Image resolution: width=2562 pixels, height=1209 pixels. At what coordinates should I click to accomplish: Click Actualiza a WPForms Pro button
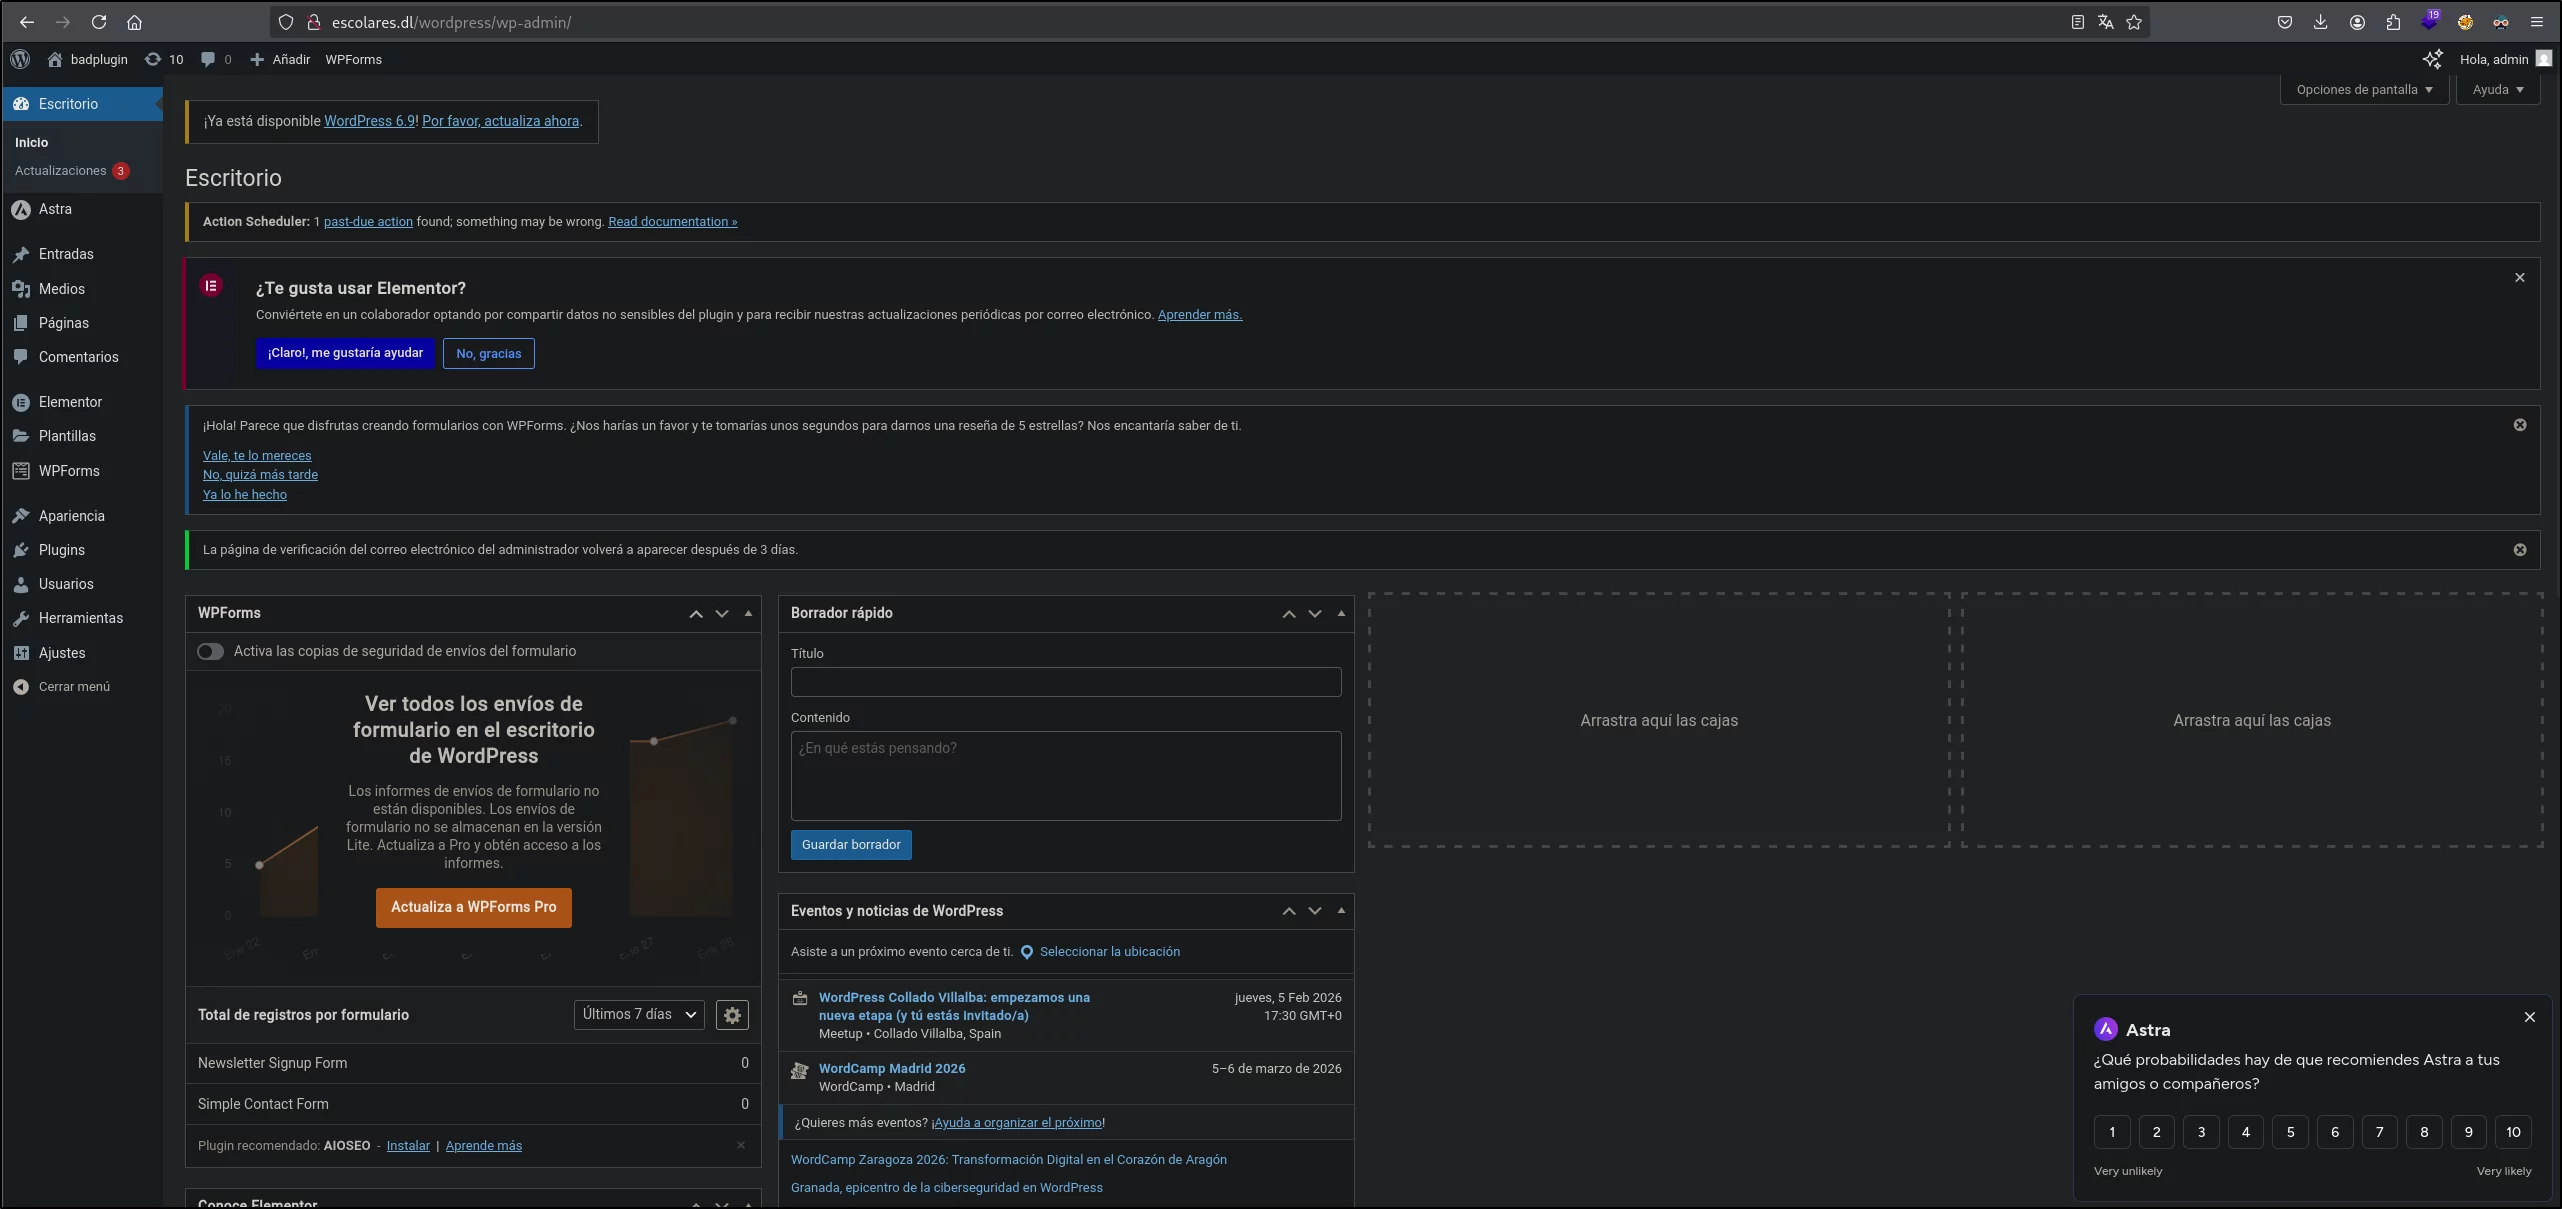pos(474,907)
